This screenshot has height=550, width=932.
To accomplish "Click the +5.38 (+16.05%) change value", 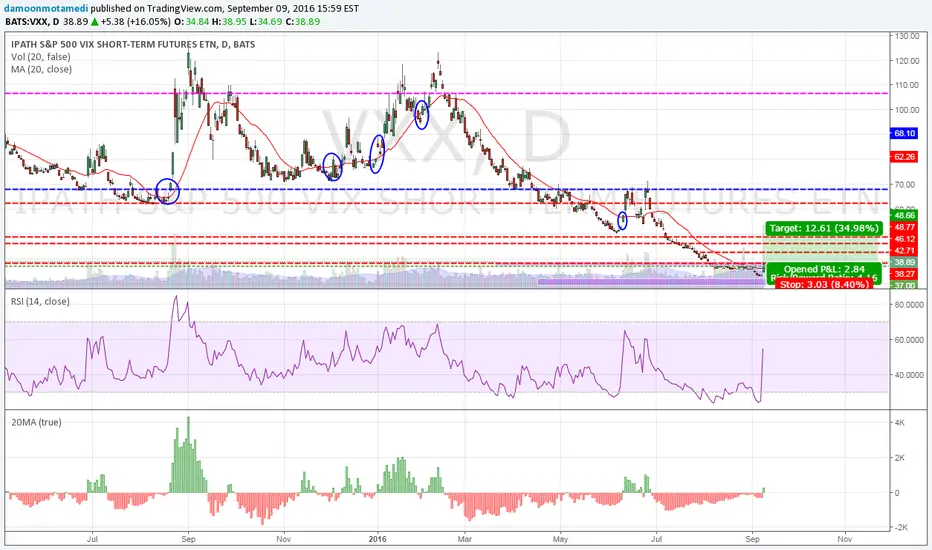I will click(x=136, y=21).
